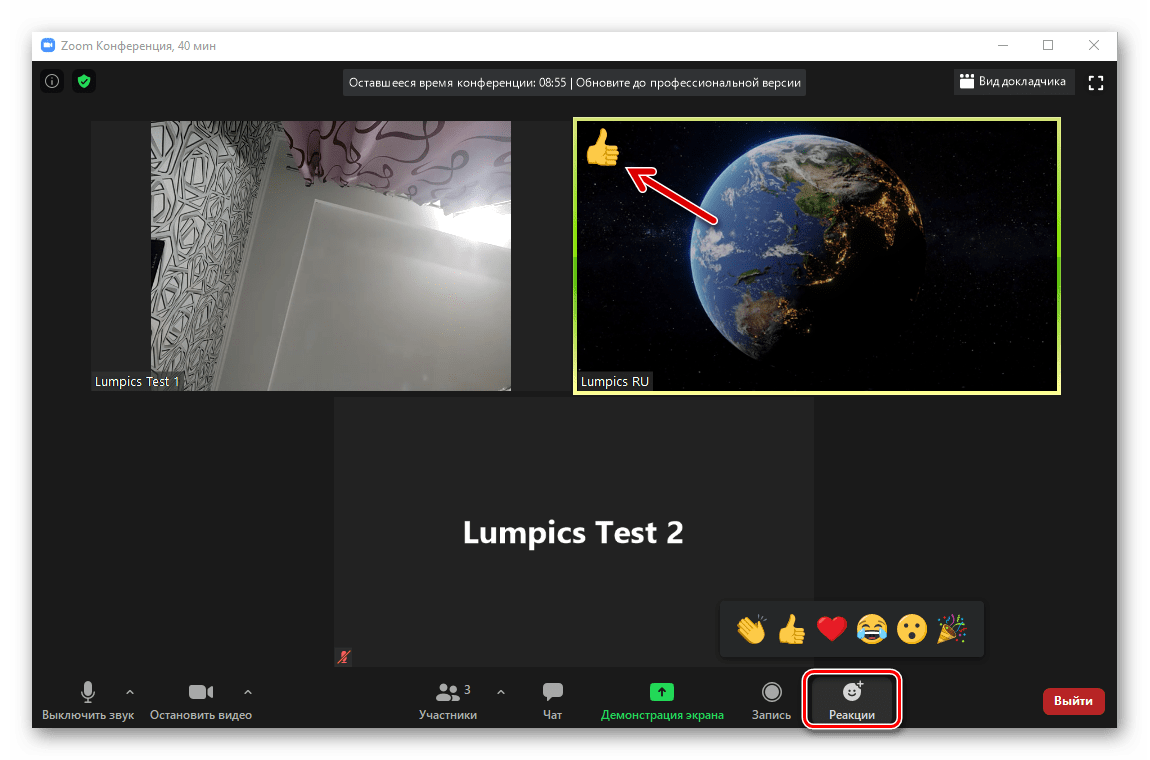
Task: Minimize the Zoom conference window
Action: click(1003, 45)
